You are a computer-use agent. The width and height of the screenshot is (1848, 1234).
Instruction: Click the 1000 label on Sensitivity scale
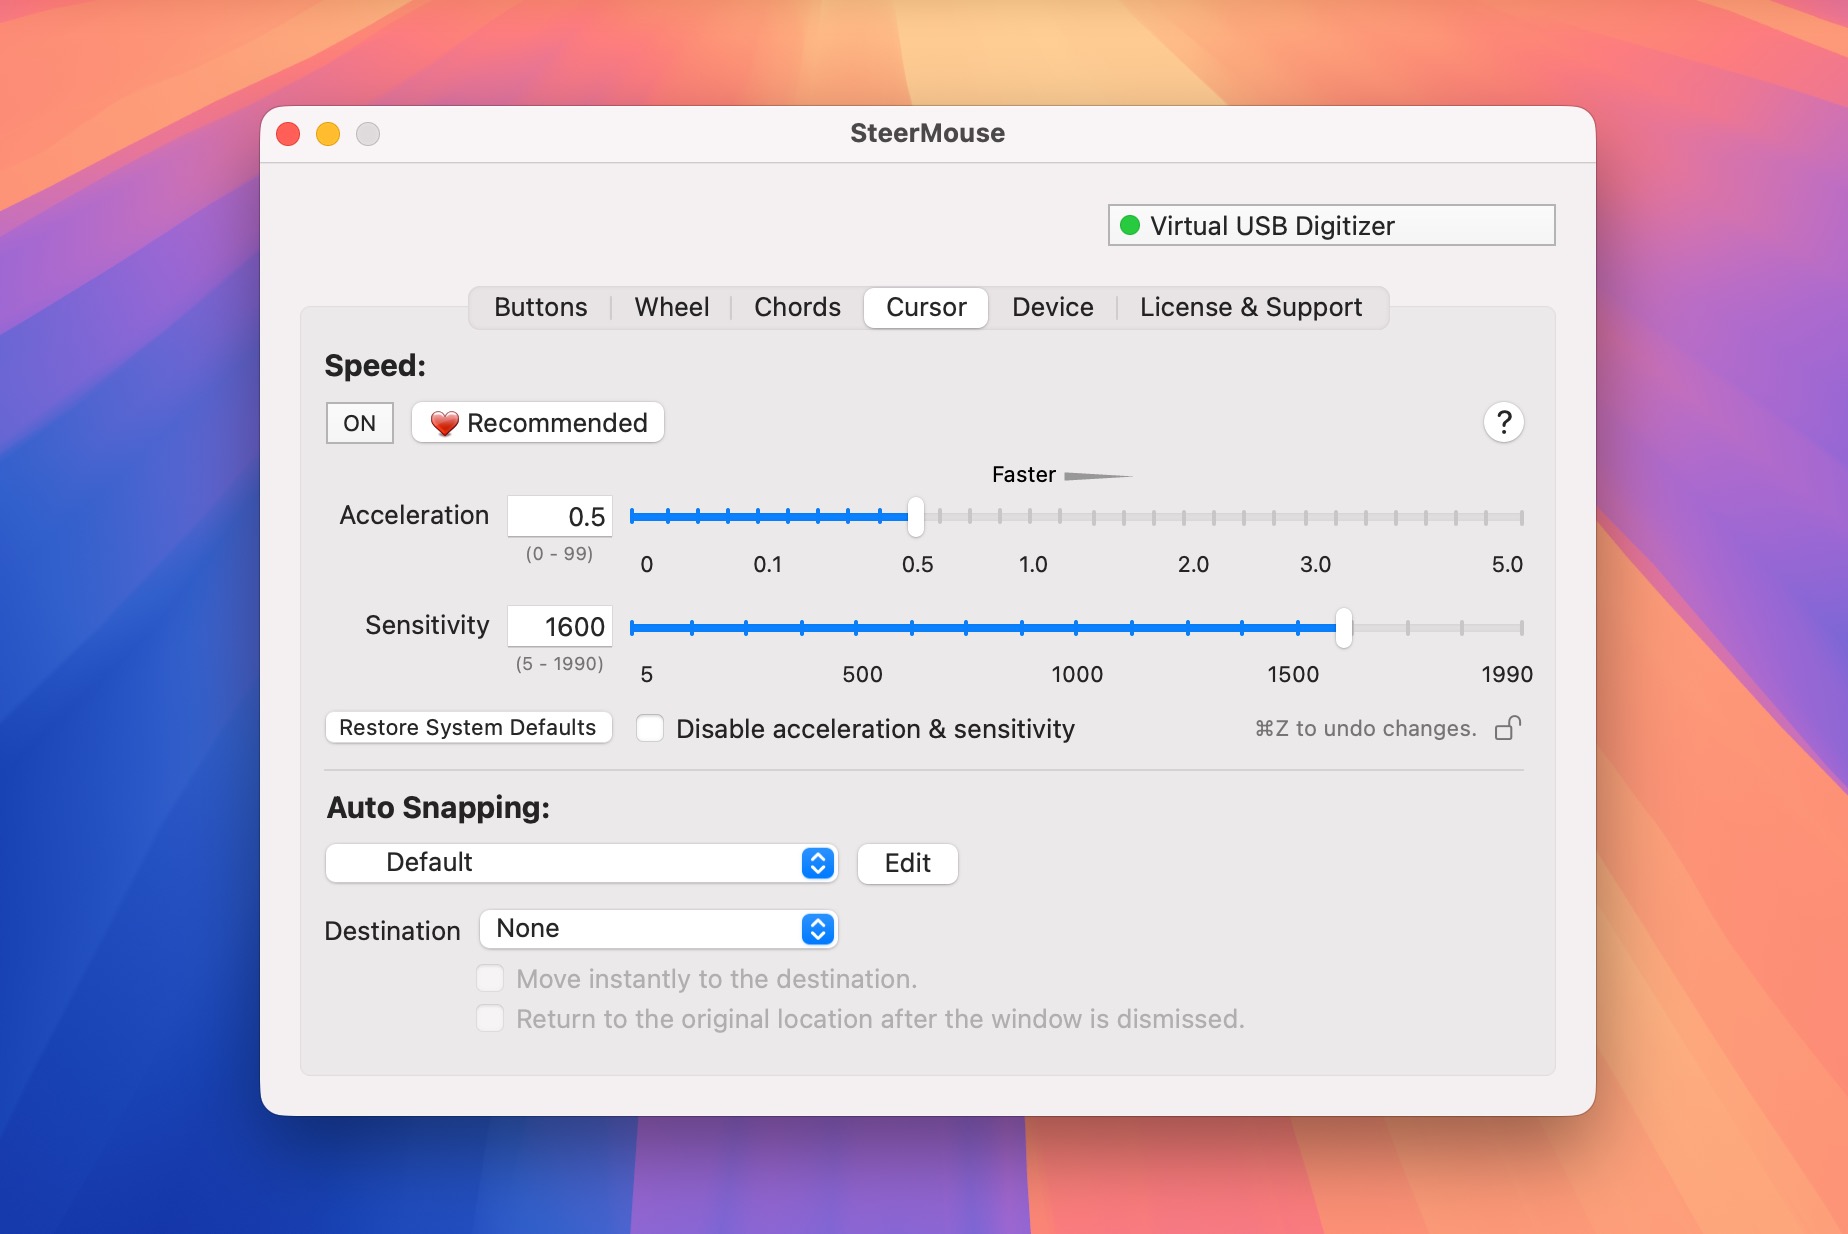coord(1077,674)
